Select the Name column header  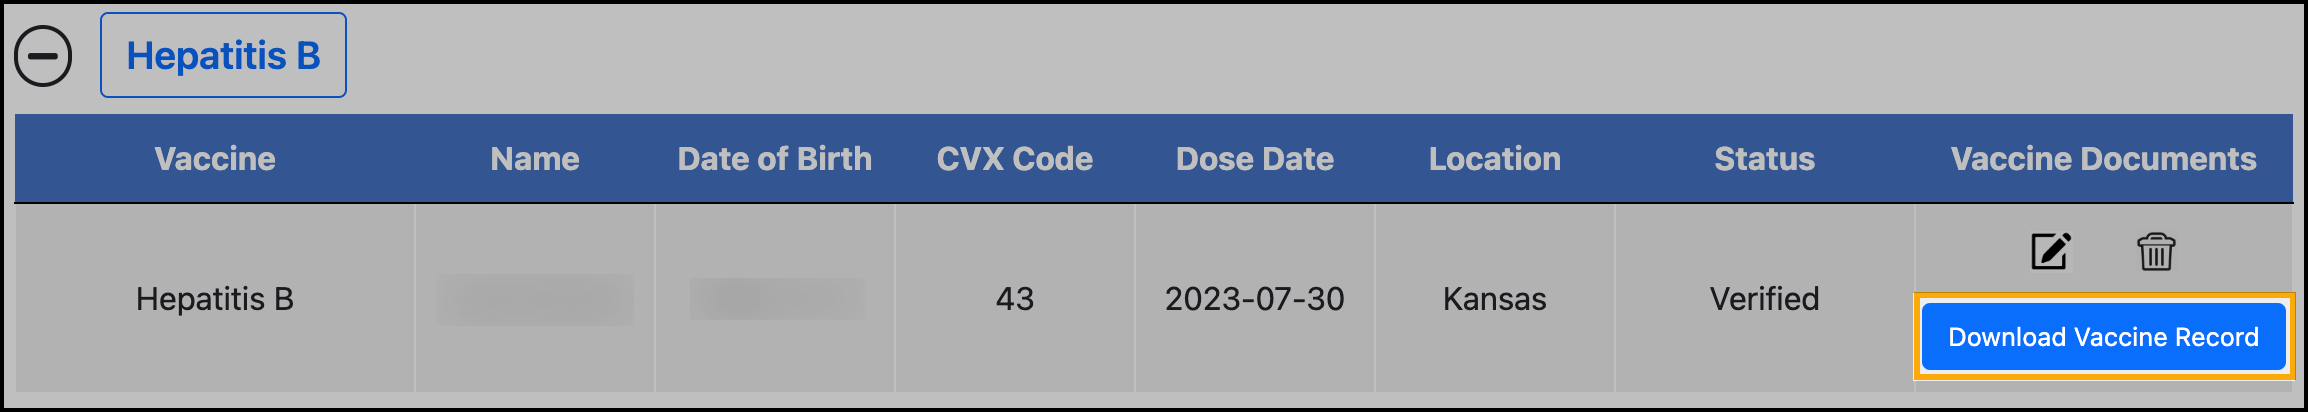(x=535, y=159)
